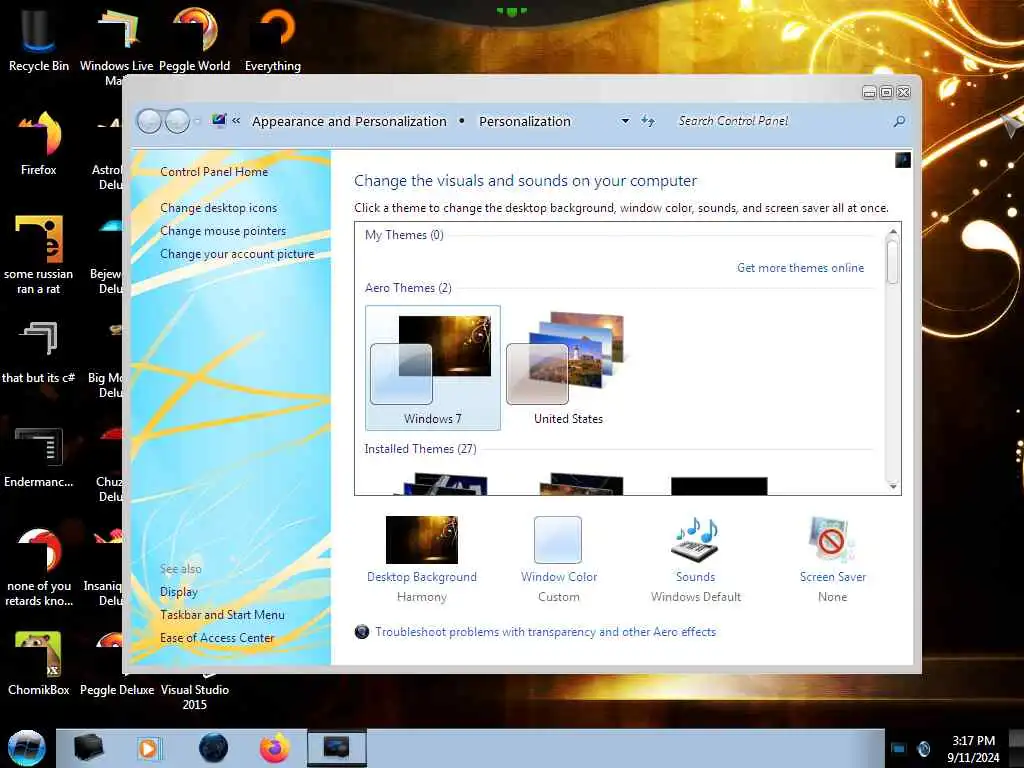Click the Control Panel address bar icon
This screenshot has width=1024, height=768.
coord(219,120)
